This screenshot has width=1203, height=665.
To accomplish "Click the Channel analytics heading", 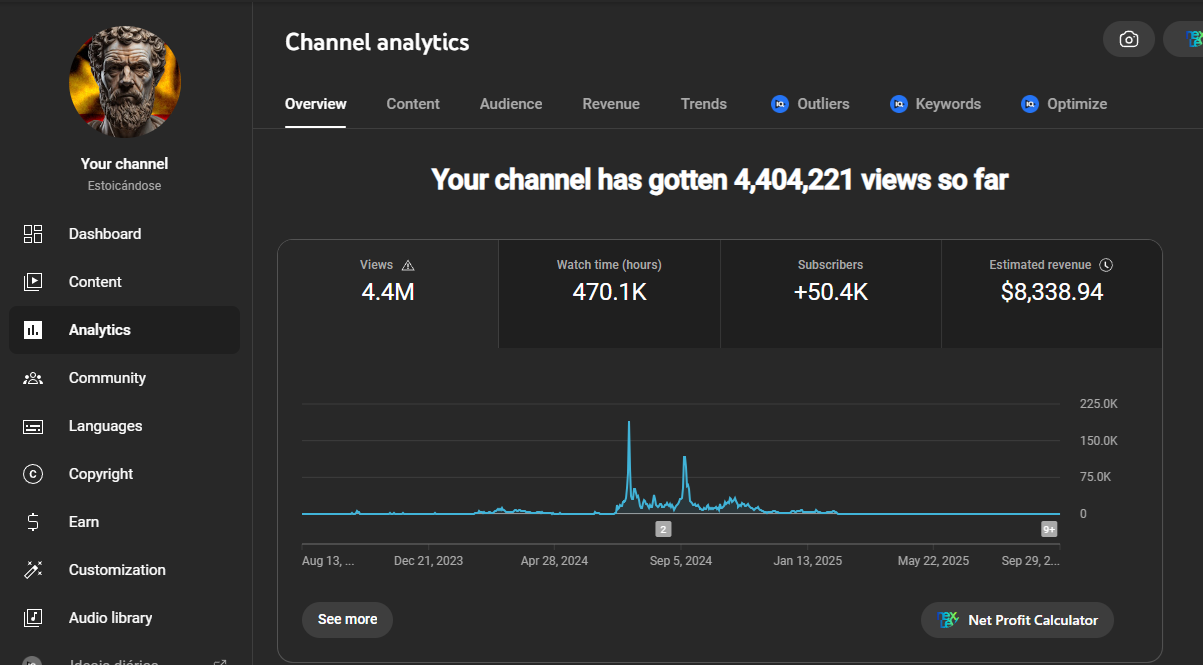I will [x=377, y=42].
